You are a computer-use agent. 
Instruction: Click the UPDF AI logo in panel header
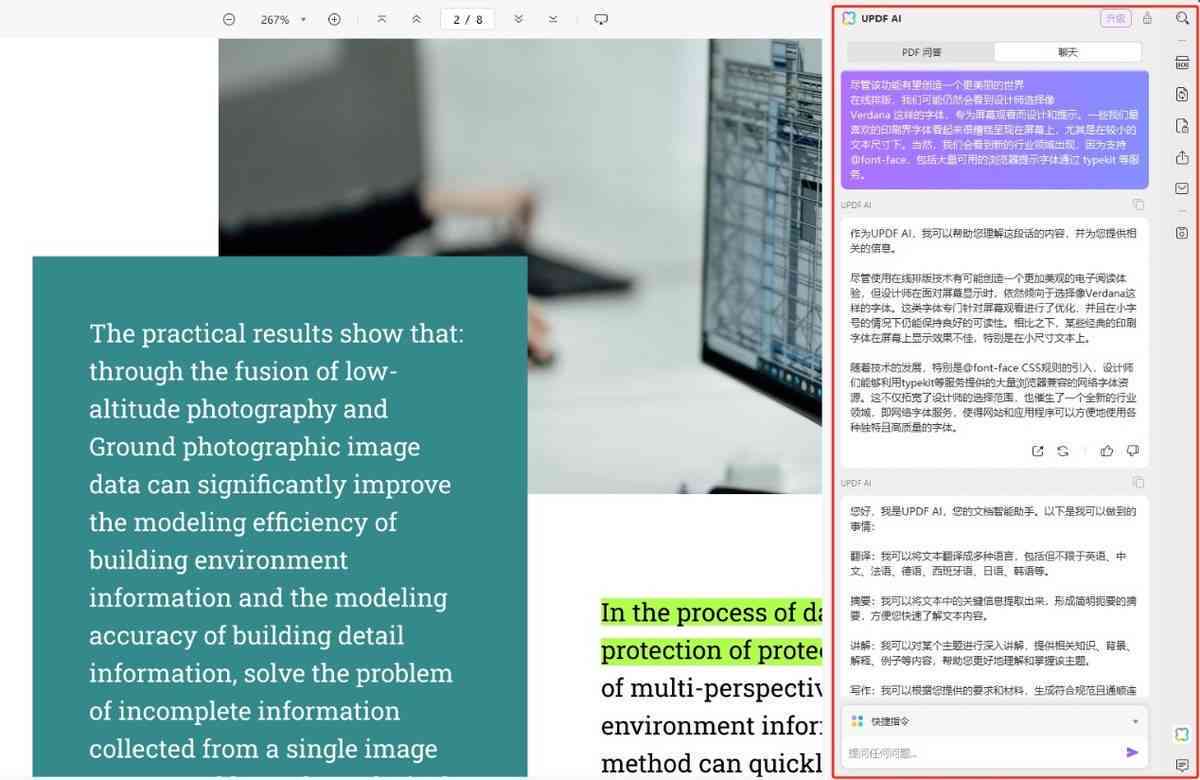point(849,18)
